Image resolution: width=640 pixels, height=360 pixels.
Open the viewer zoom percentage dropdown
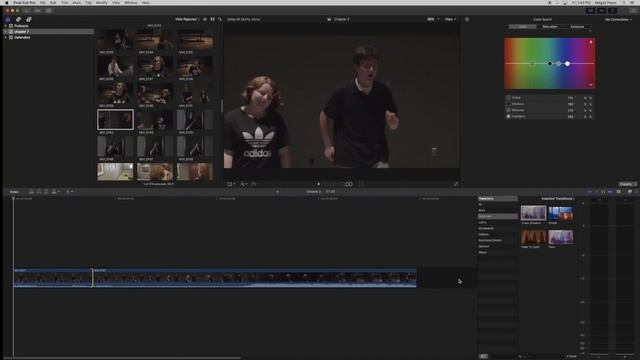coord(433,19)
